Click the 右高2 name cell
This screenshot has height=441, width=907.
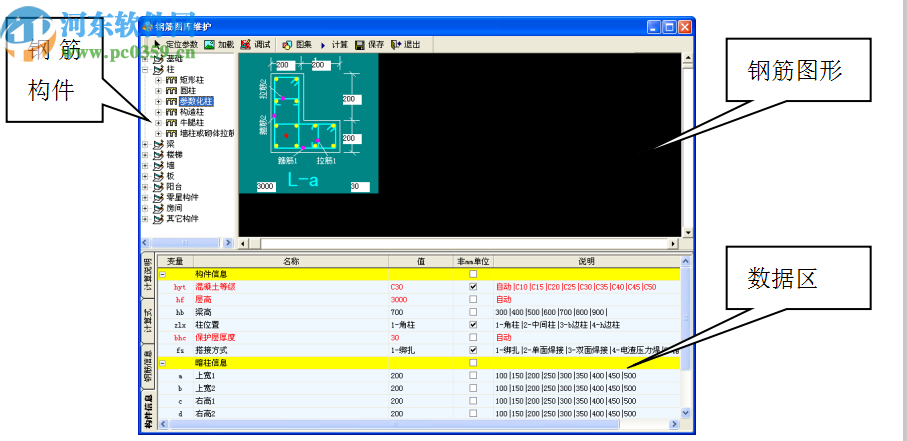point(291,414)
